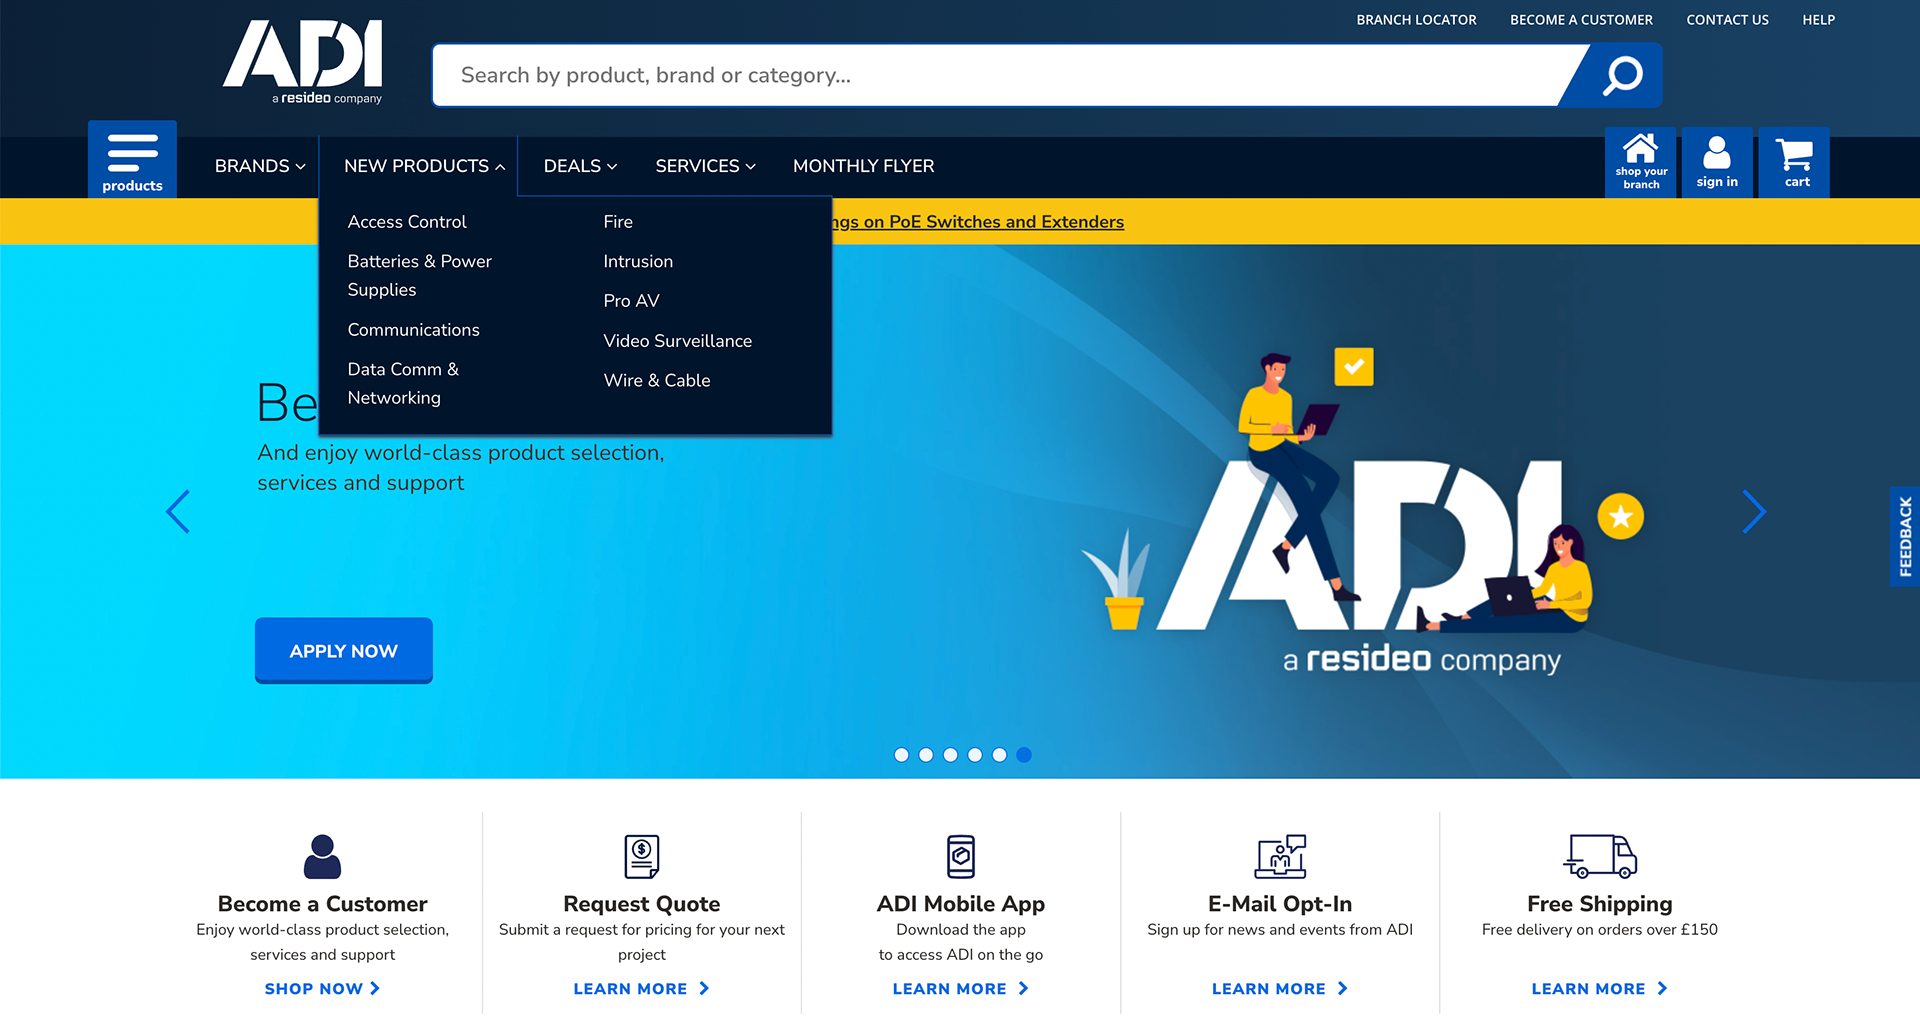Open the FEEDBACK side tab
Viewport: 1920px width, 1031px height.
[x=1905, y=537]
